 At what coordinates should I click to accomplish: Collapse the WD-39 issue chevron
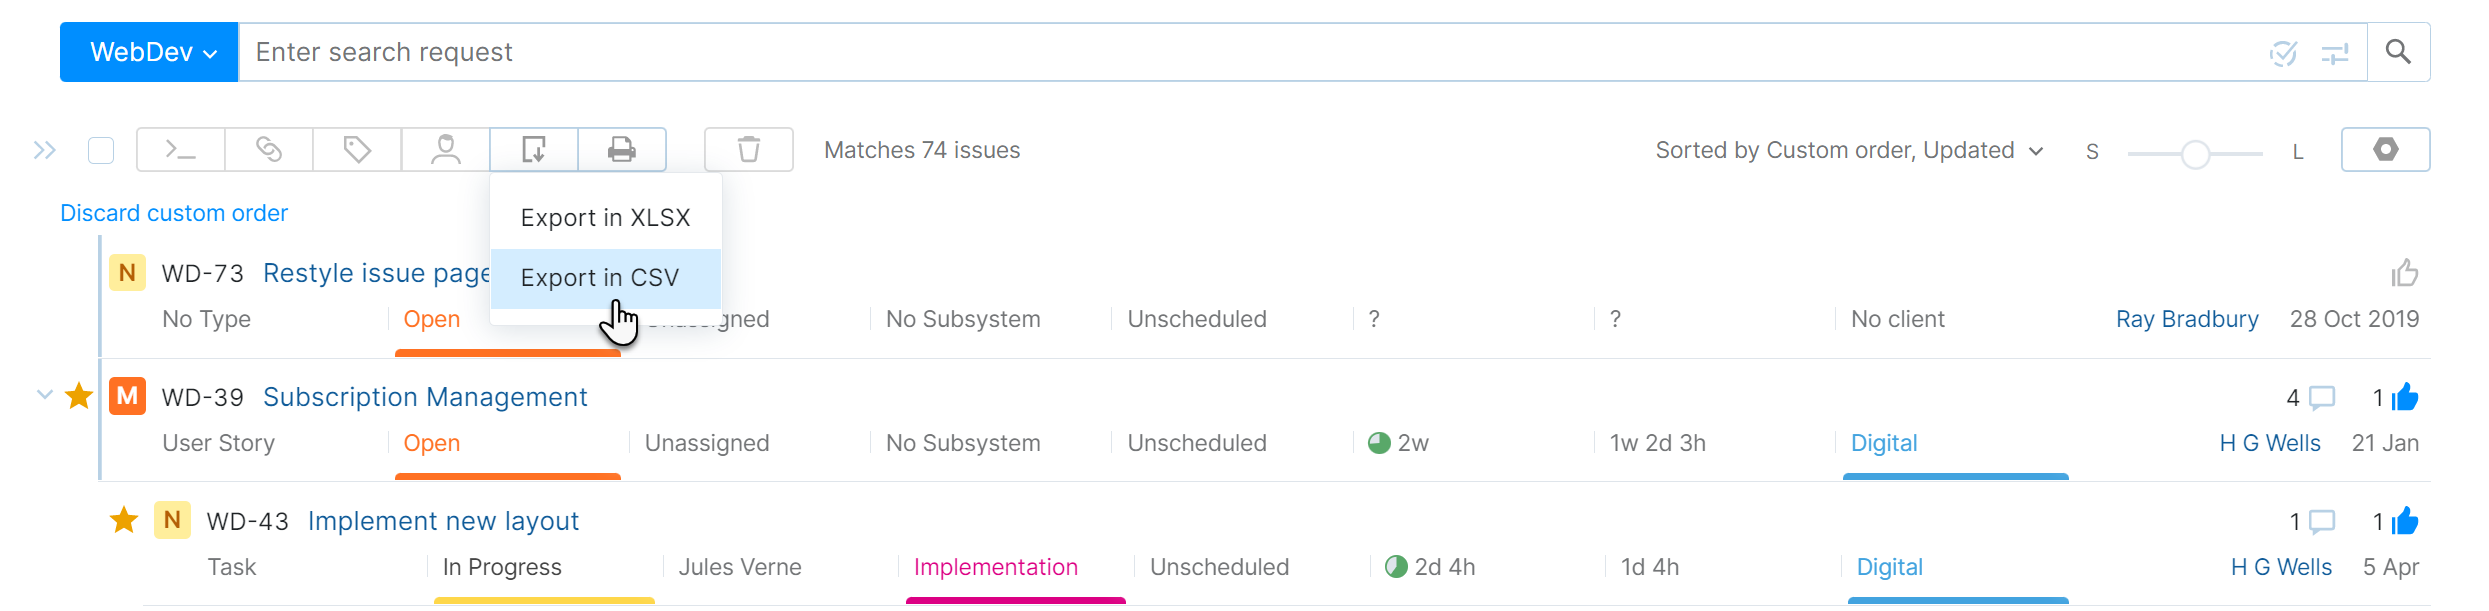pos(44,394)
